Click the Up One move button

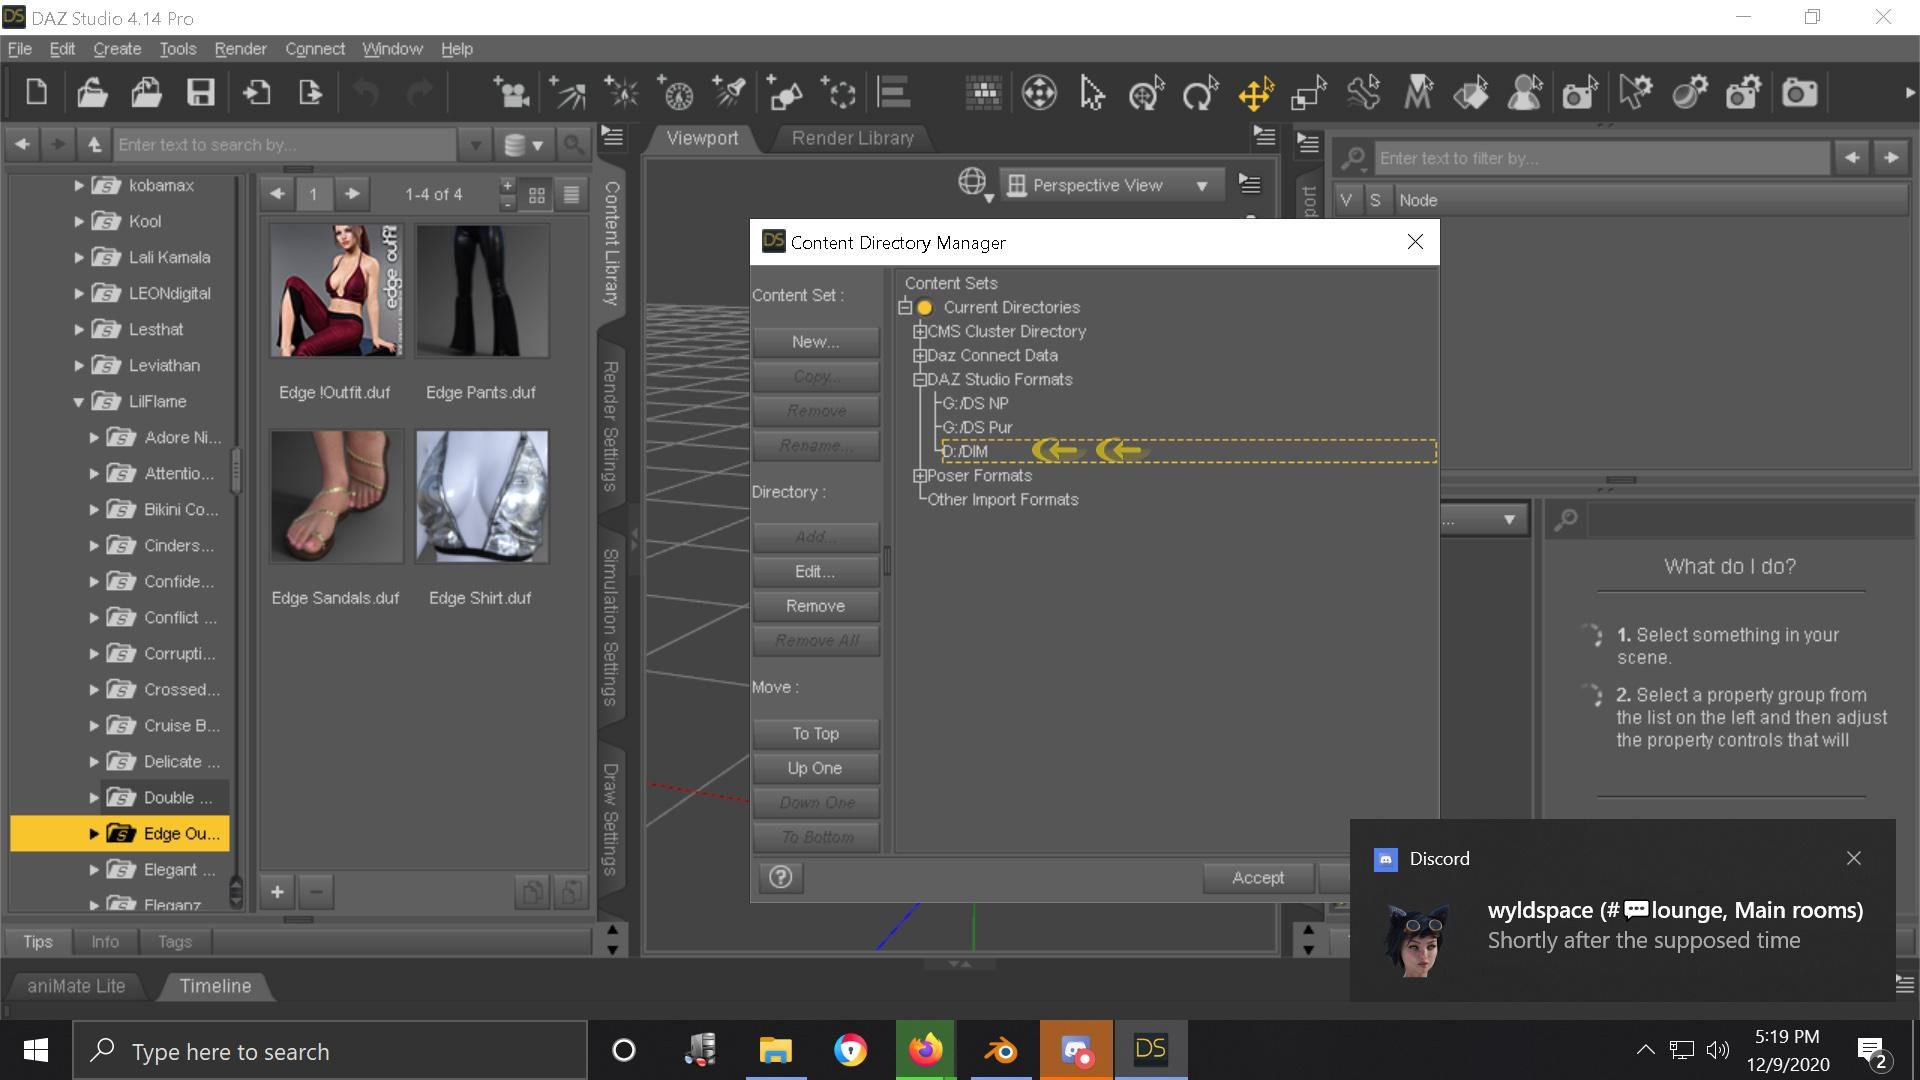point(814,768)
